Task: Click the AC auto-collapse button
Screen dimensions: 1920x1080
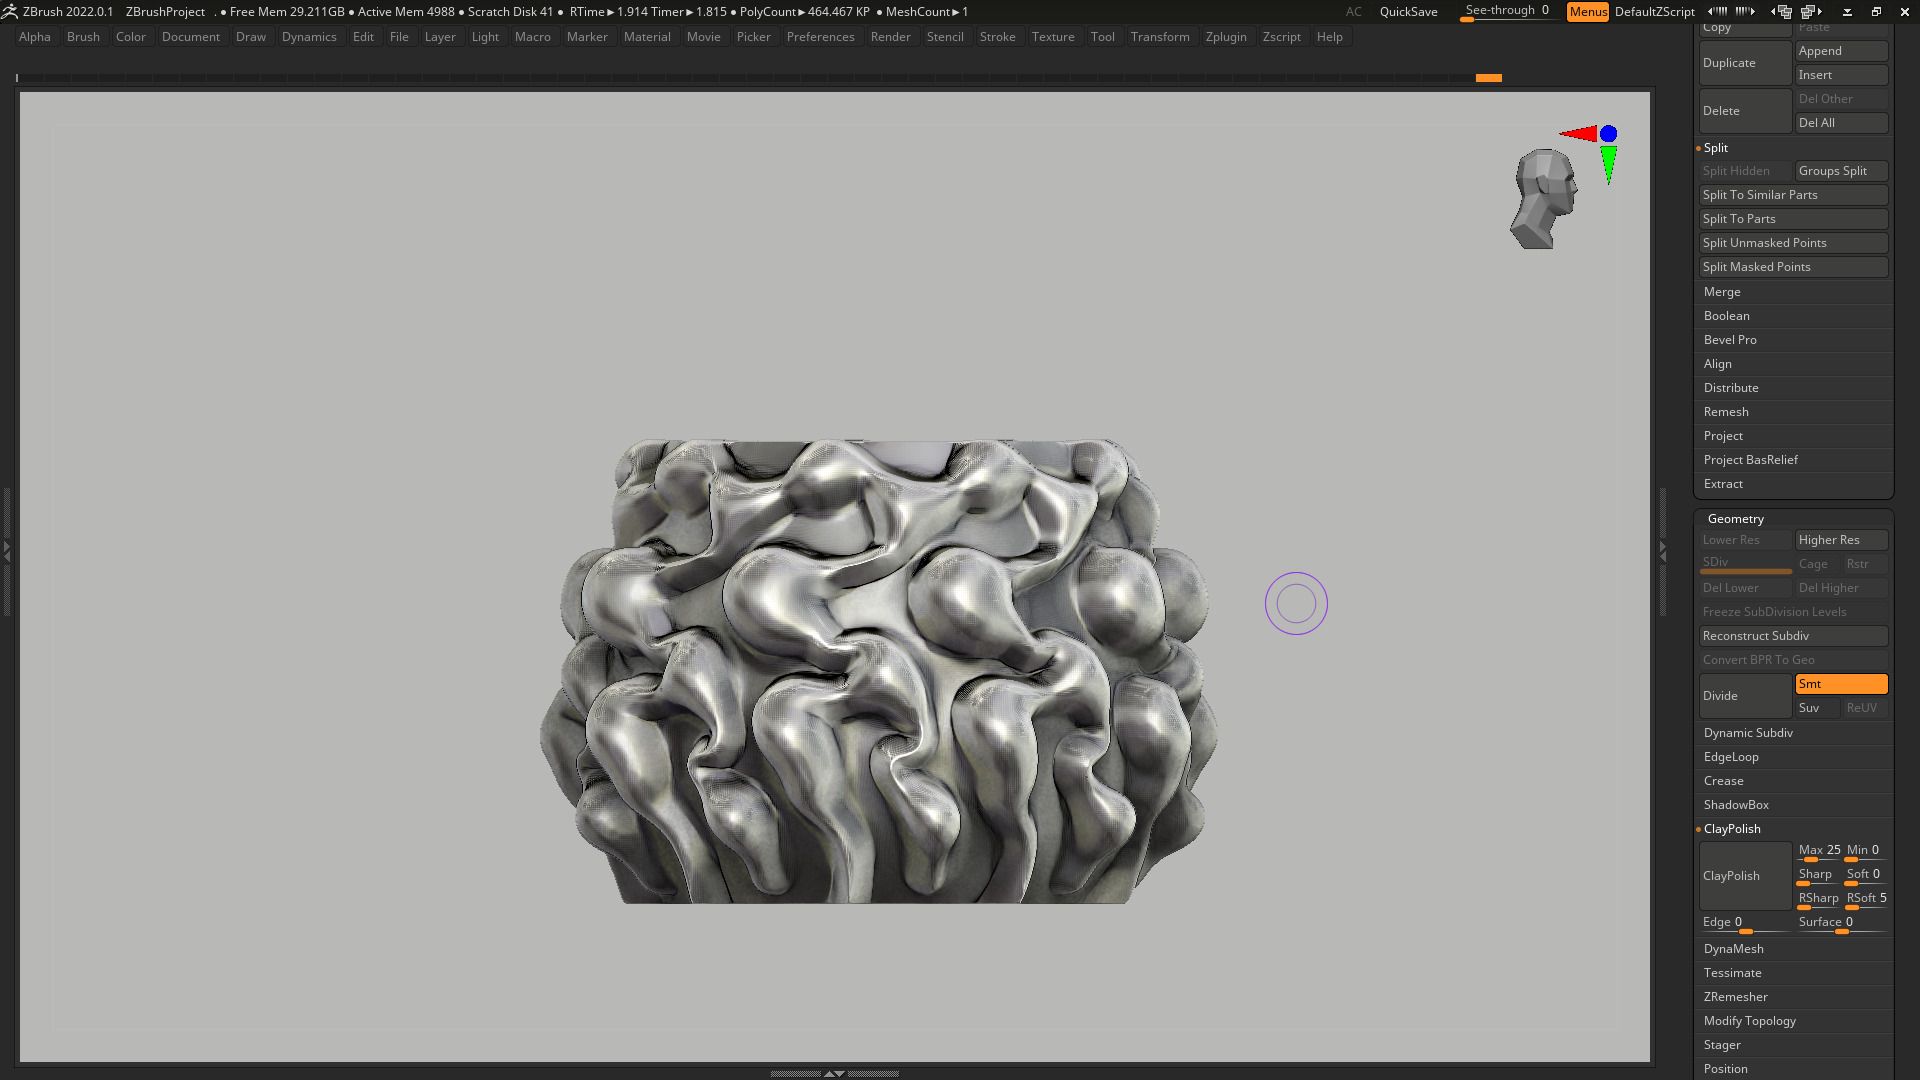Action: coord(1353,11)
